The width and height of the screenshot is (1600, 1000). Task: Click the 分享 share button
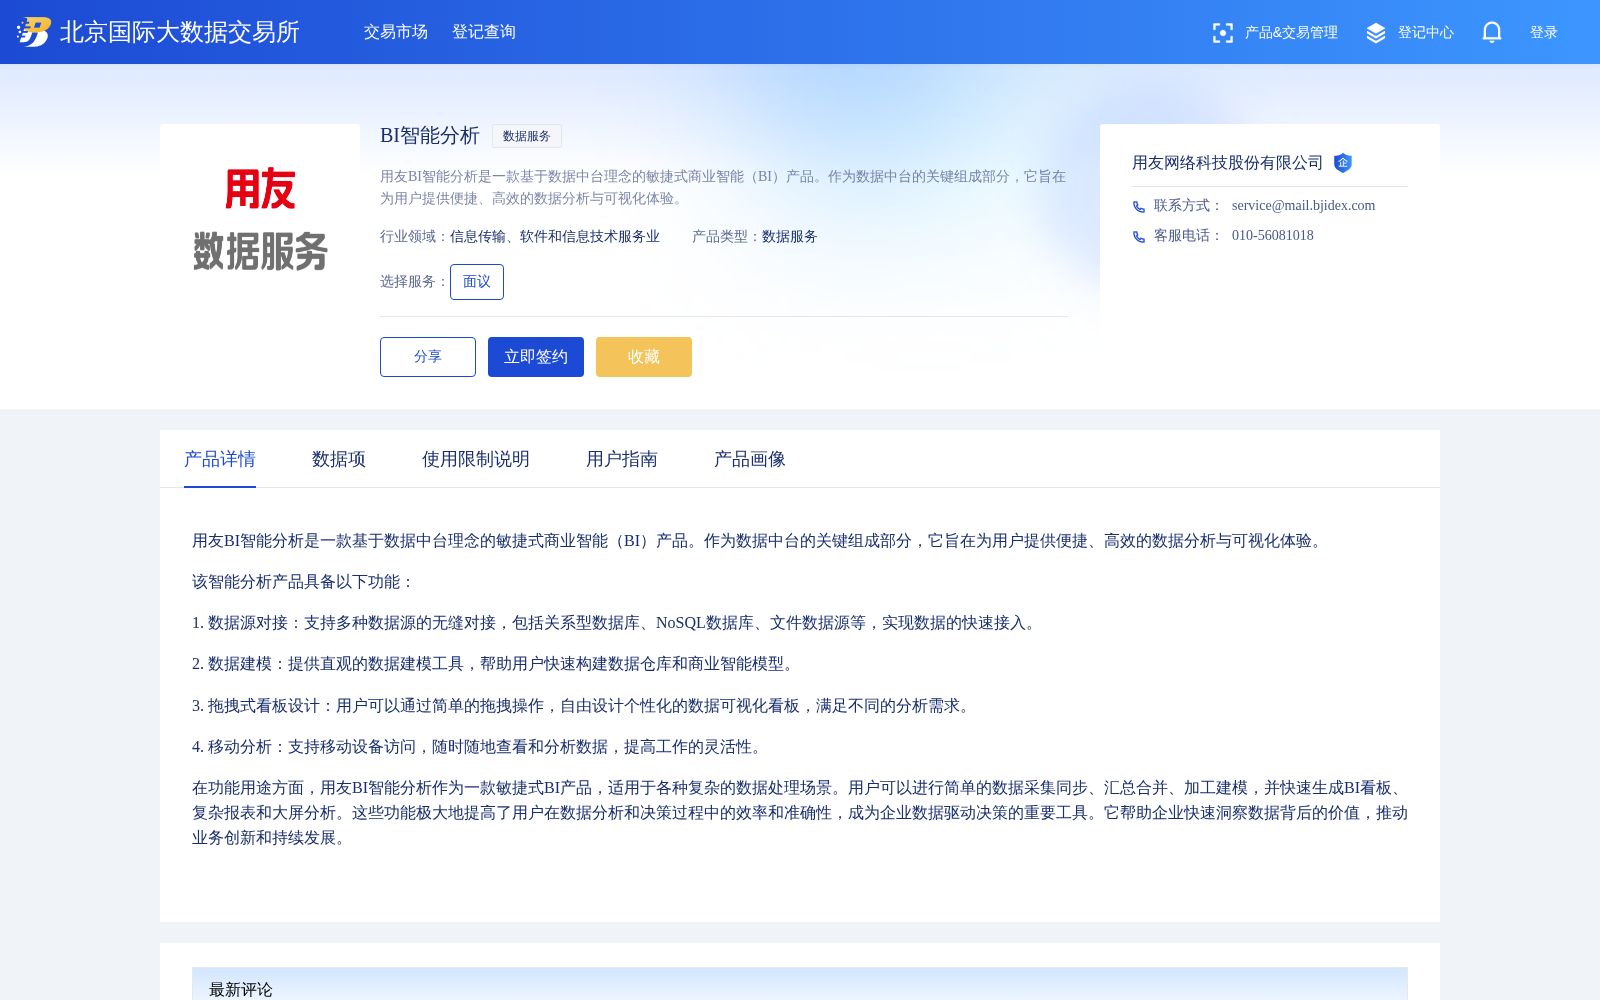(428, 357)
